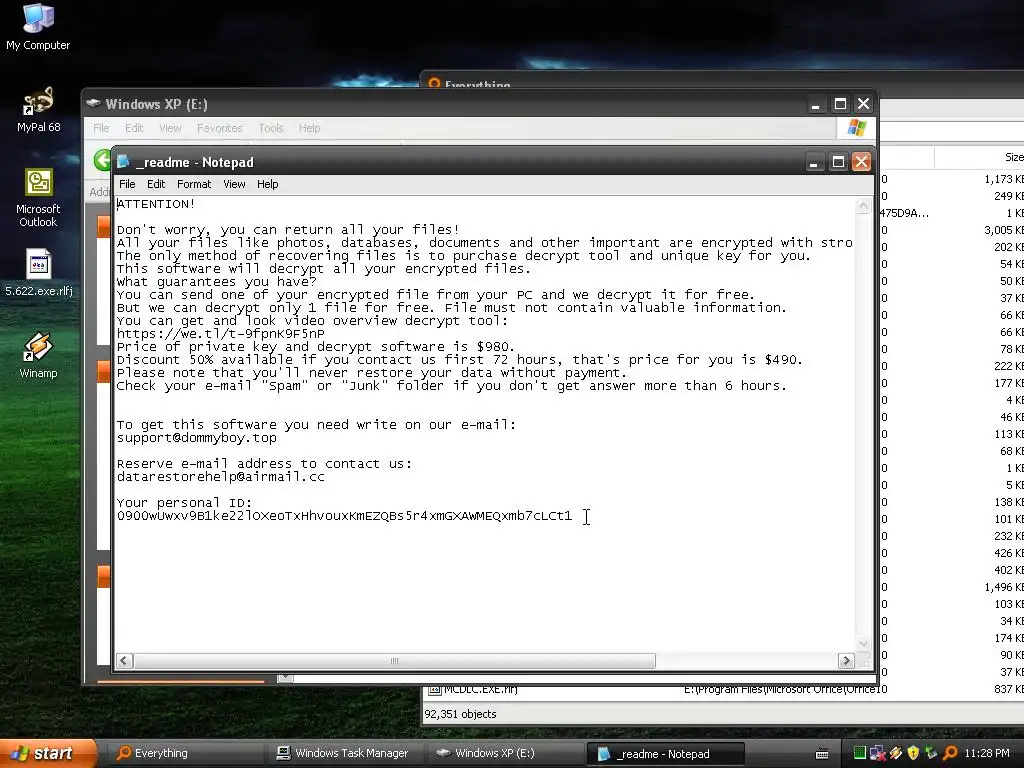The height and width of the screenshot is (768, 1024).
Task: Click the Start button
Action: point(48,753)
